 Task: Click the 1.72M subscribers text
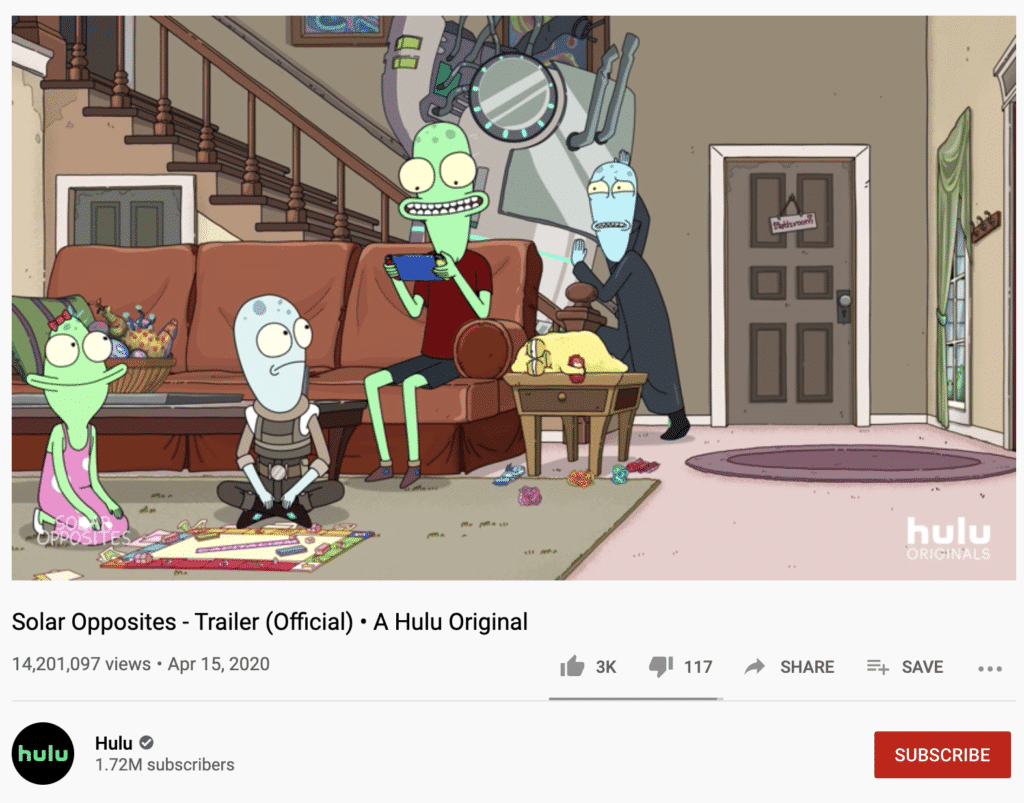(x=165, y=764)
